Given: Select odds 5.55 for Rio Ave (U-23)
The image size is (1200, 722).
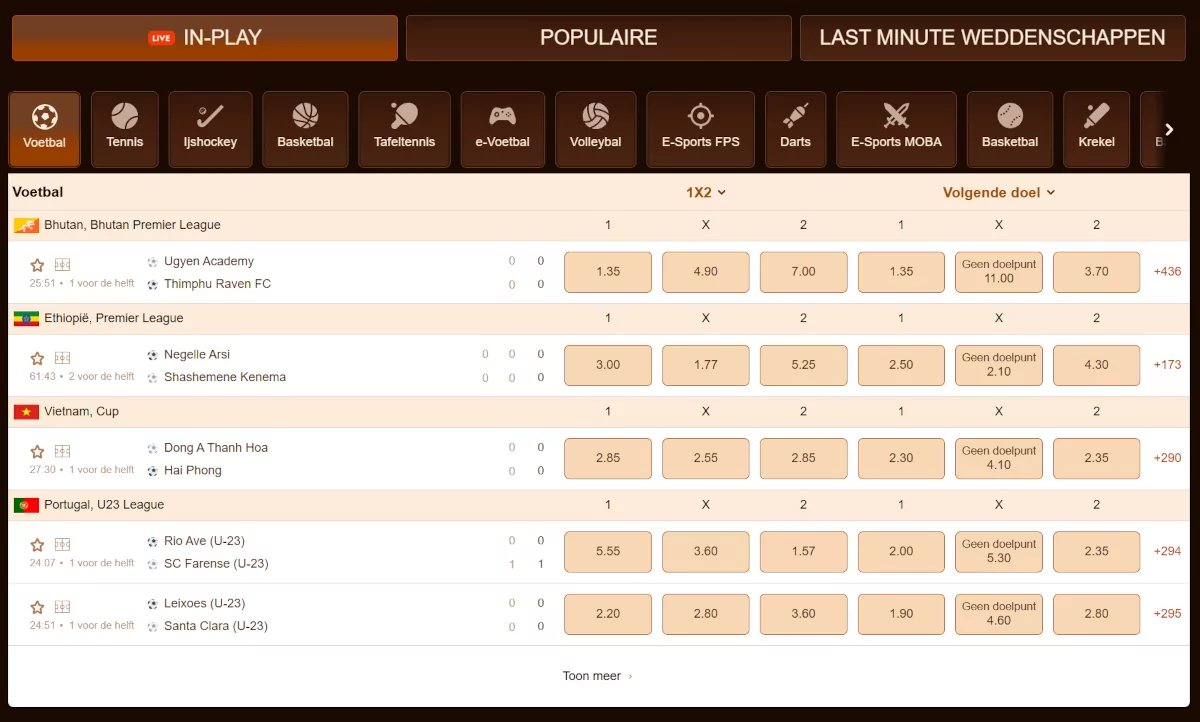Looking at the screenshot, I should (x=608, y=551).
